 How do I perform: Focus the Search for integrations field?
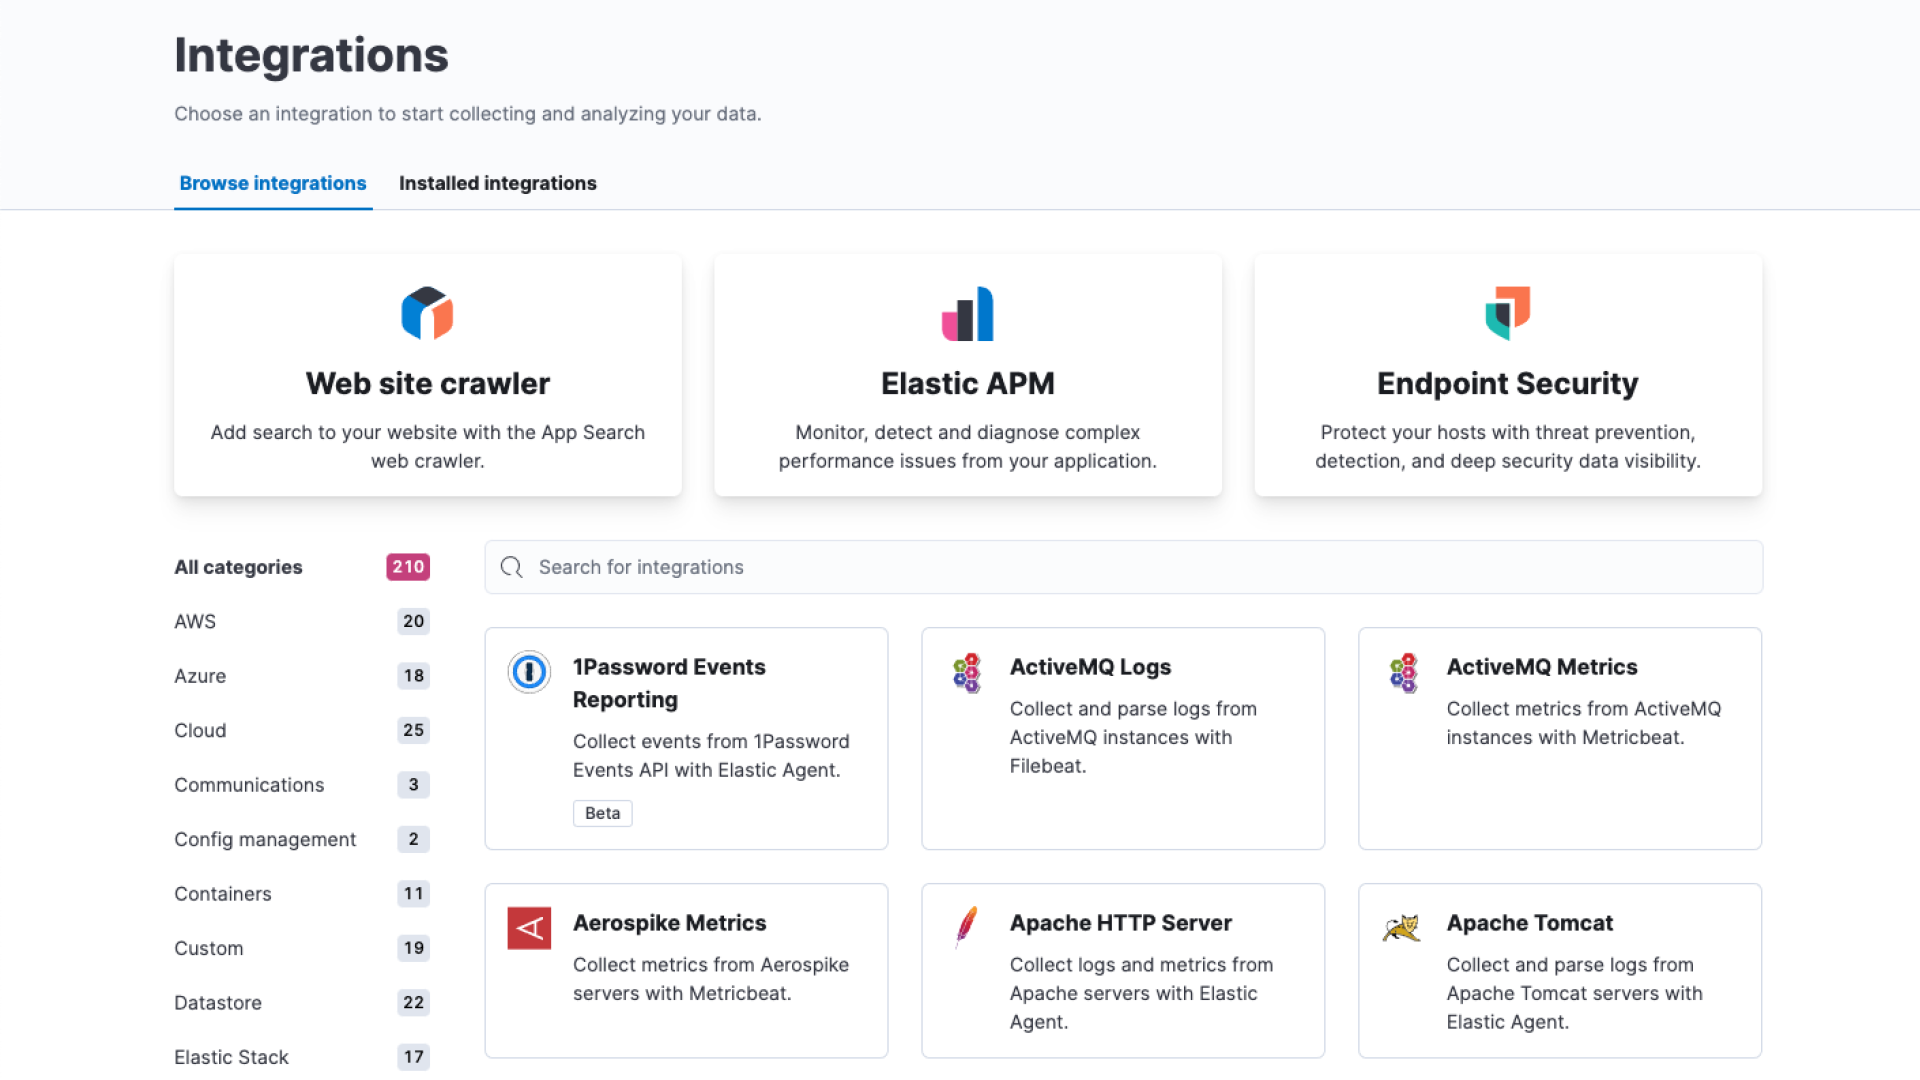(x=1124, y=567)
